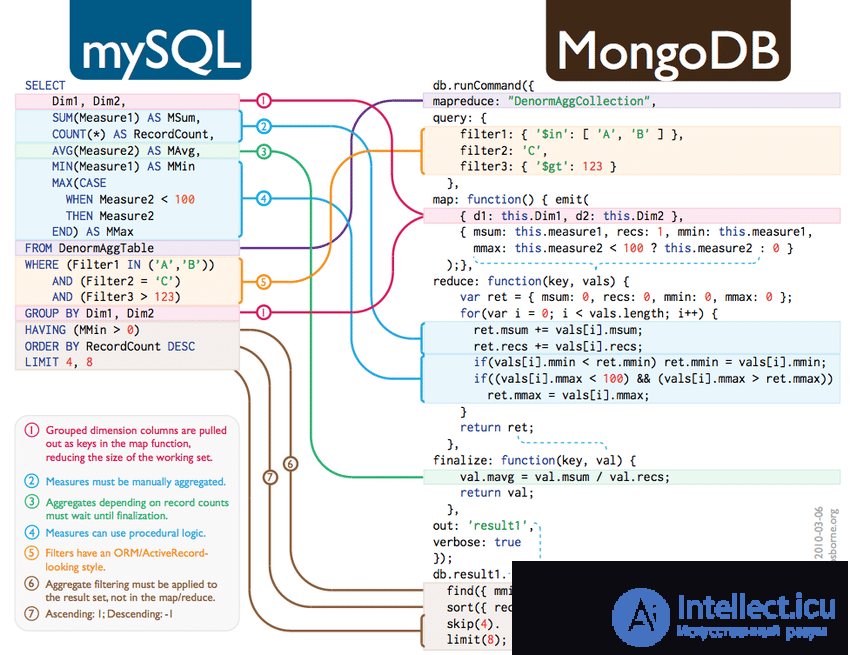Viewport: 850px width, 655px height.
Task: Click legend circle 5 for ORM/ActiveRecord note
Action: [x=32, y=553]
